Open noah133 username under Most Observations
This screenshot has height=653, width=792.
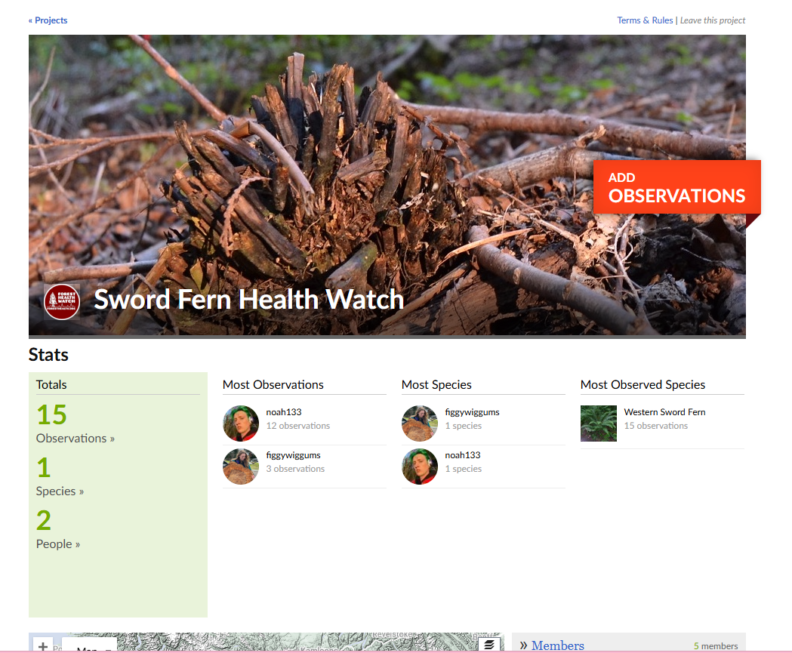tap(284, 412)
